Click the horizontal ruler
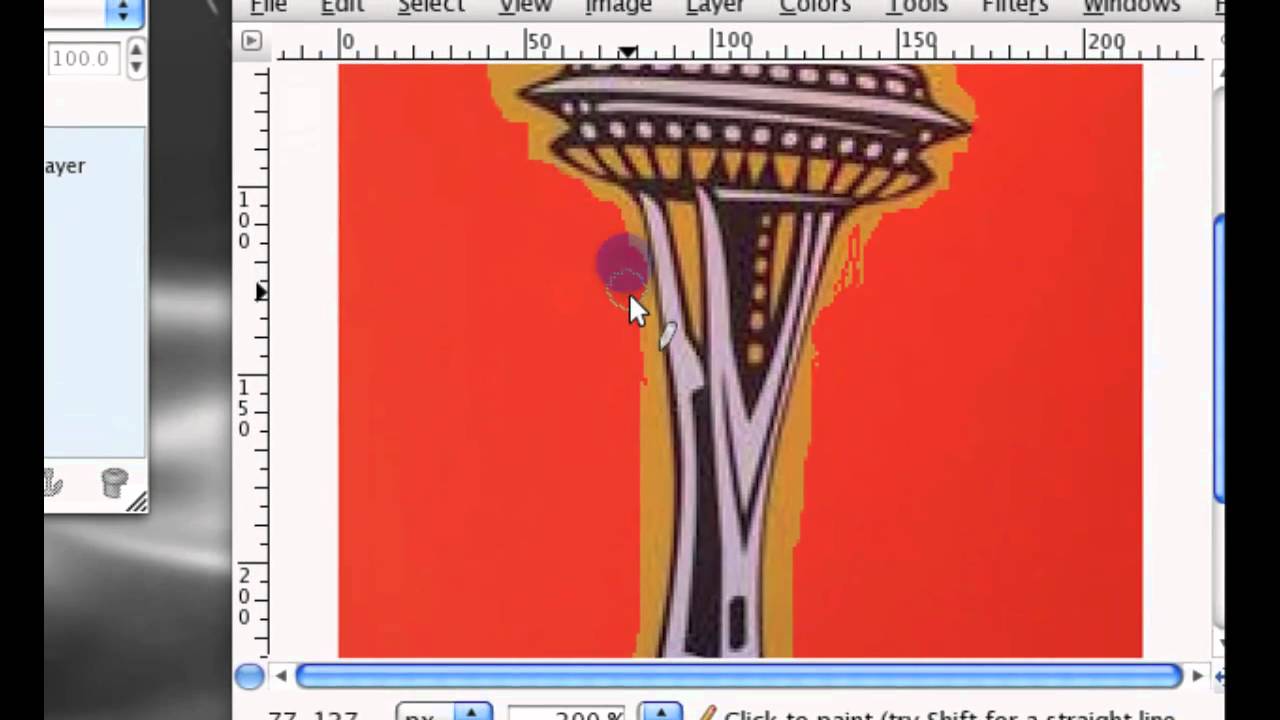This screenshot has width=1280, height=720. point(739,44)
